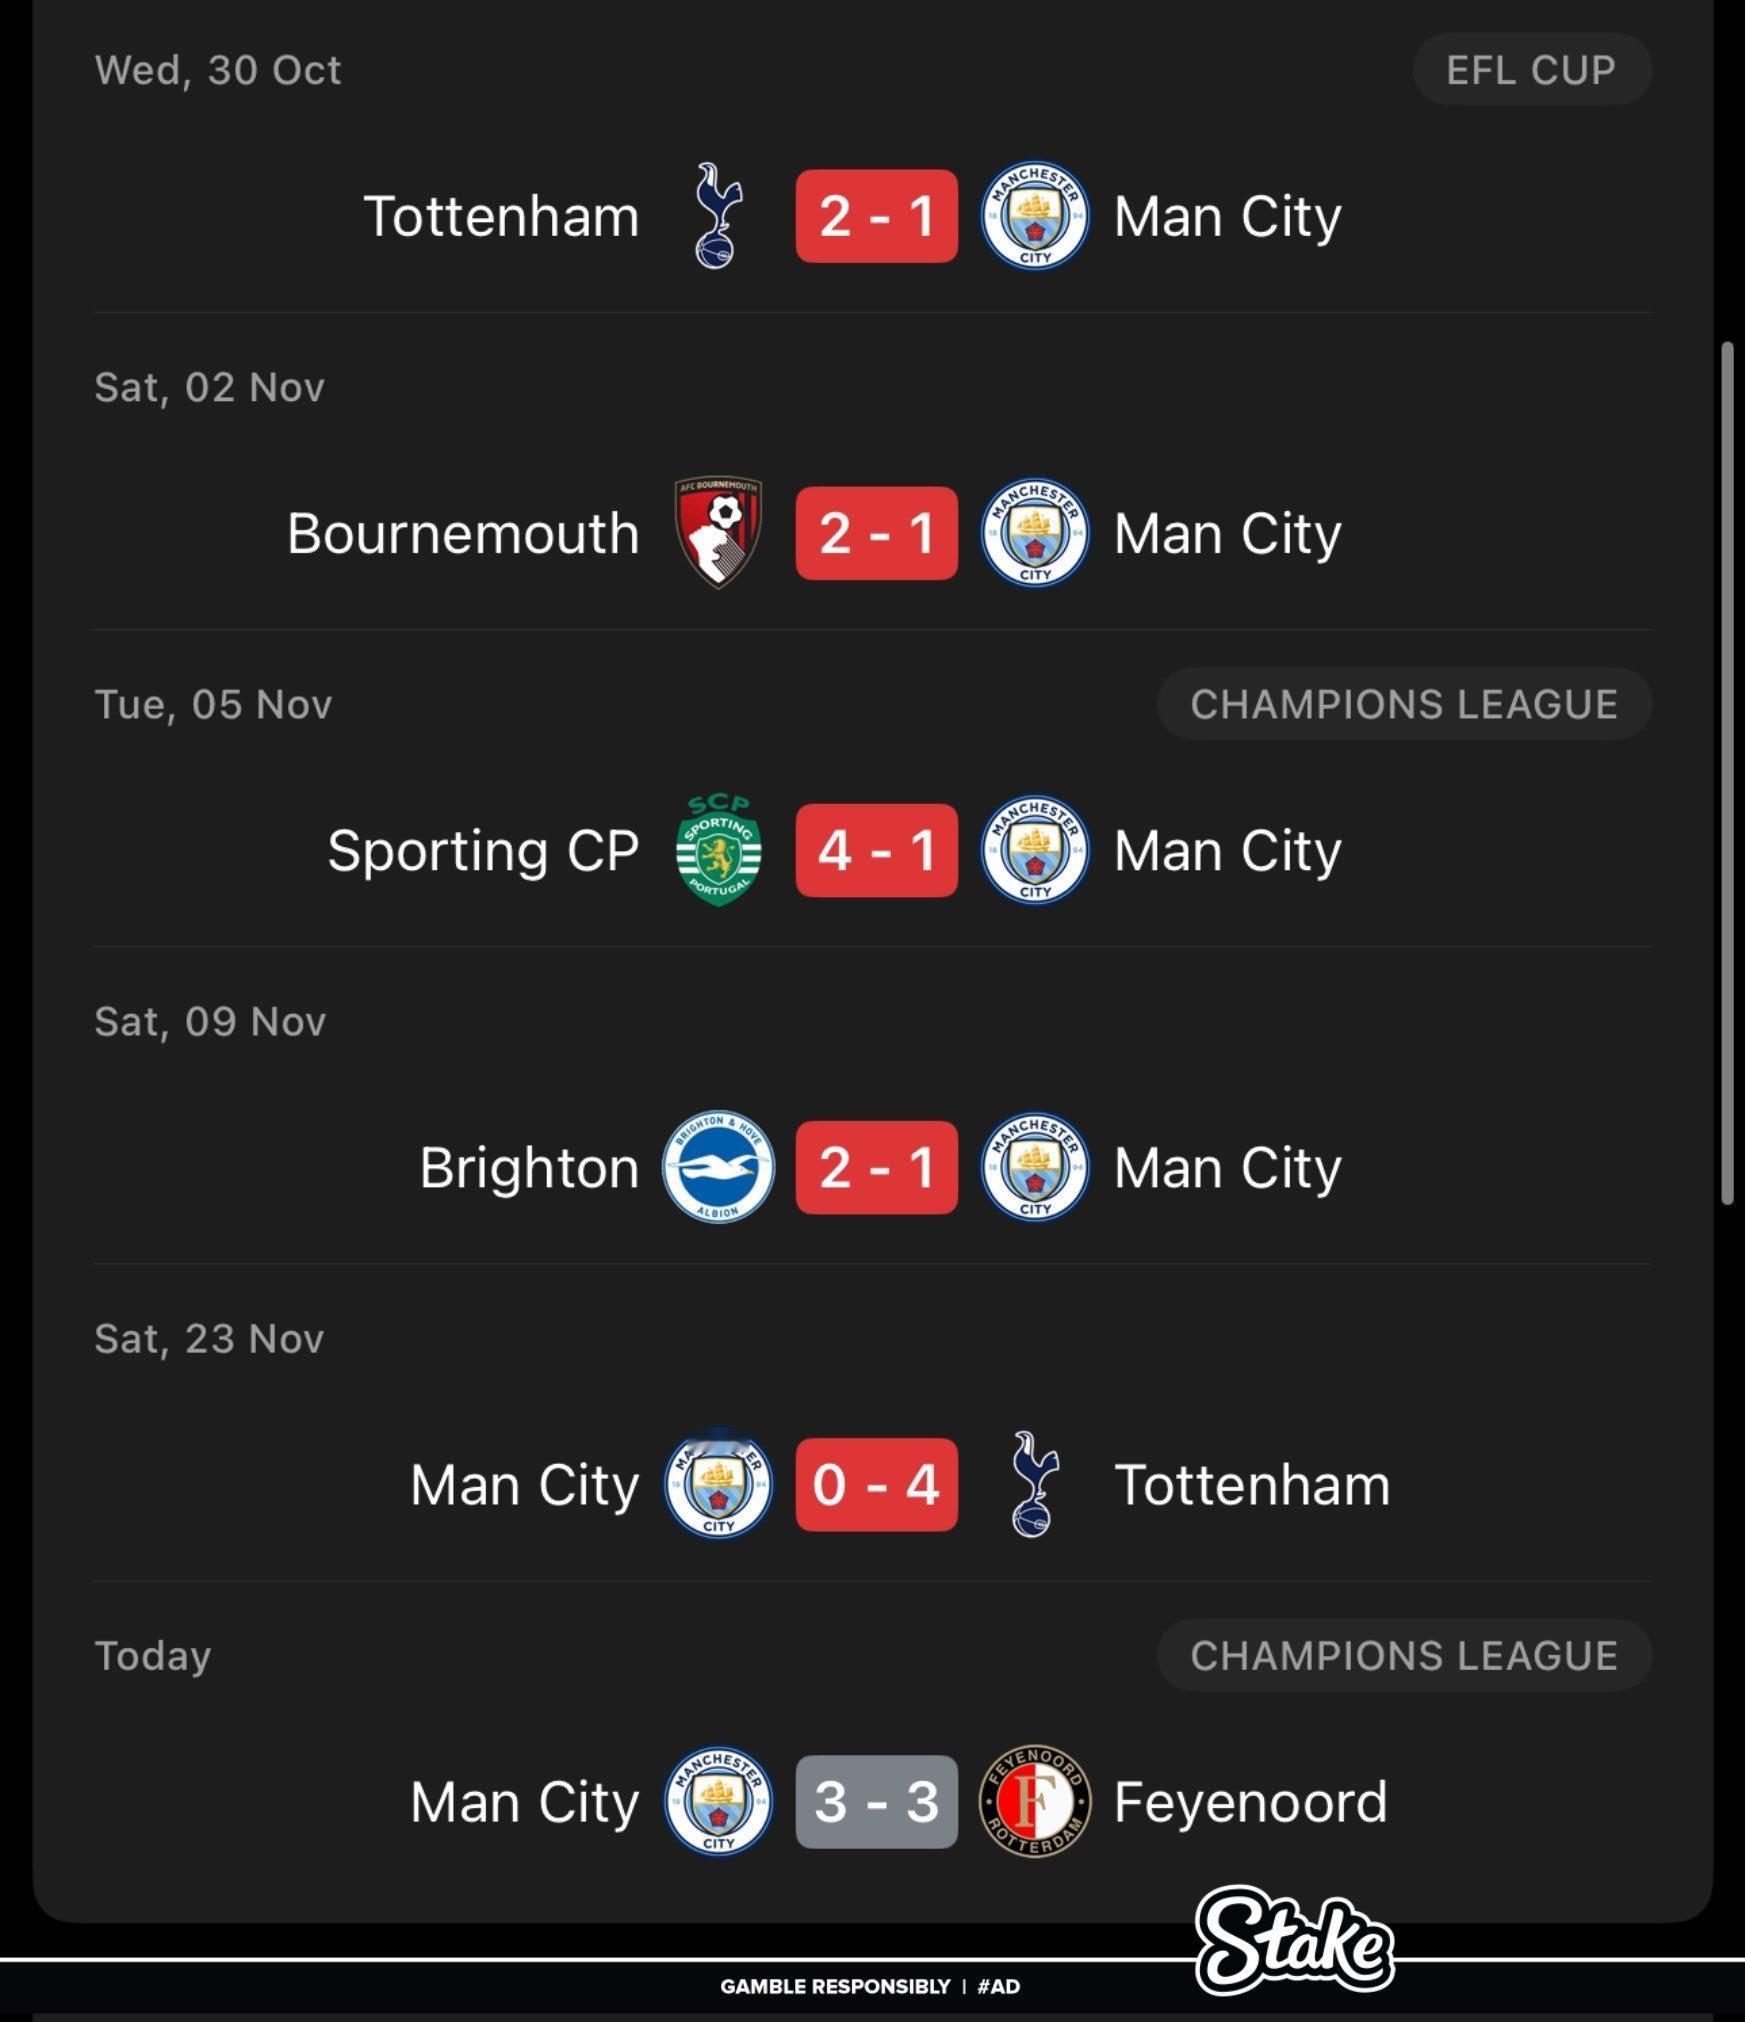1745x2022 pixels.
Task: Open the 3 - 3 Feyenoord draw score
Action: click(x=877, y=1802)
